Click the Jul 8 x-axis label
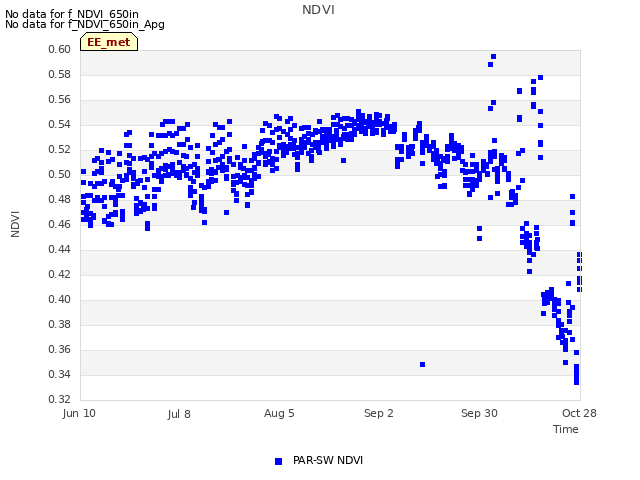This screenshot has width=640, height=480. click(x=179, y=414)
